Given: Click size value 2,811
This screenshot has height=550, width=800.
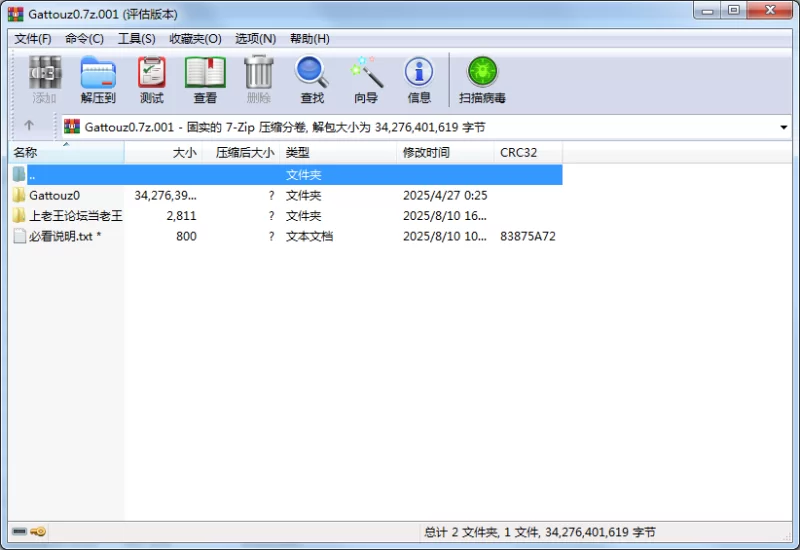Looking at the screenshot, I should (181, 216).
